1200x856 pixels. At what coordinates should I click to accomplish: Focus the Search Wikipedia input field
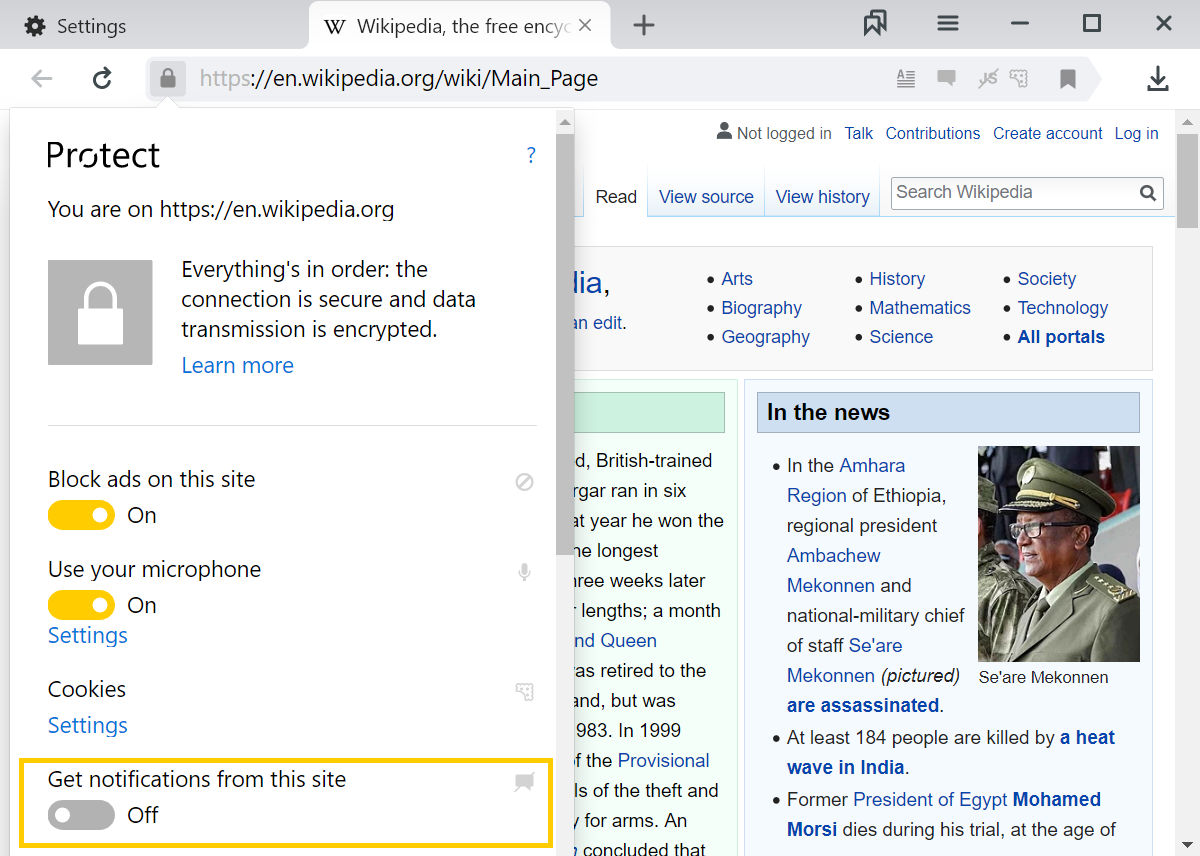tap(1013, 193)
